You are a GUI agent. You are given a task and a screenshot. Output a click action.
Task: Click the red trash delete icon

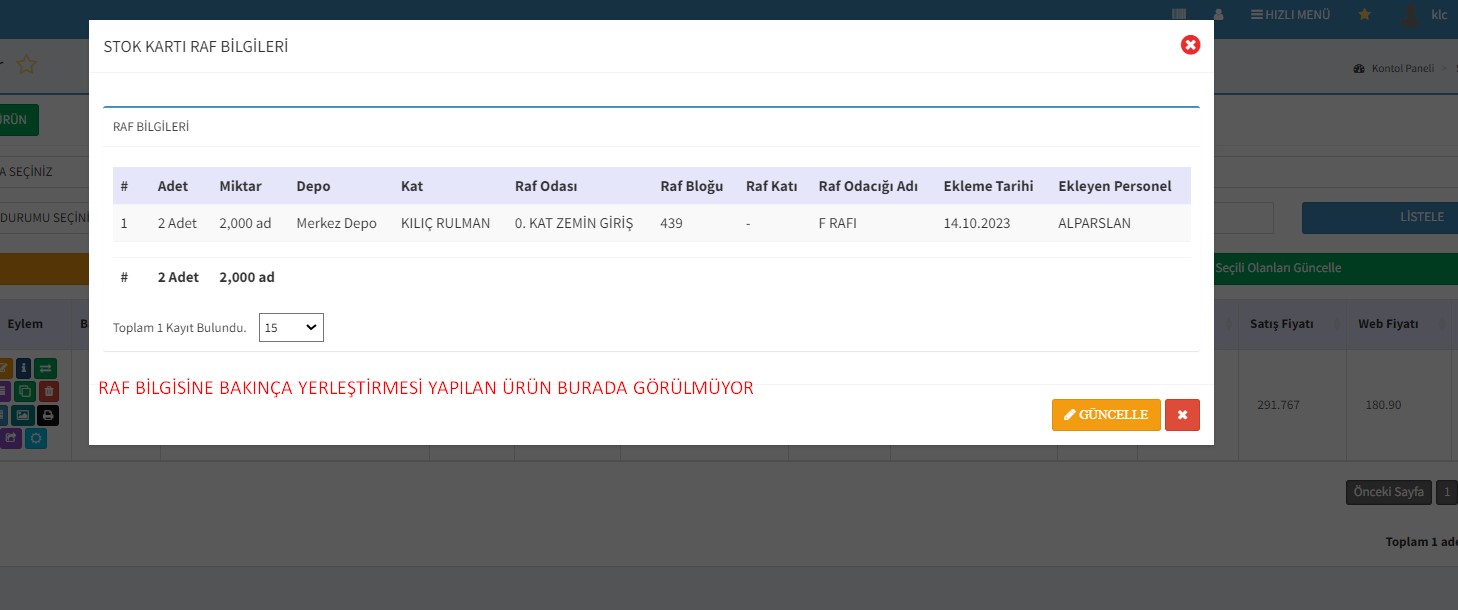click(47, 391)
